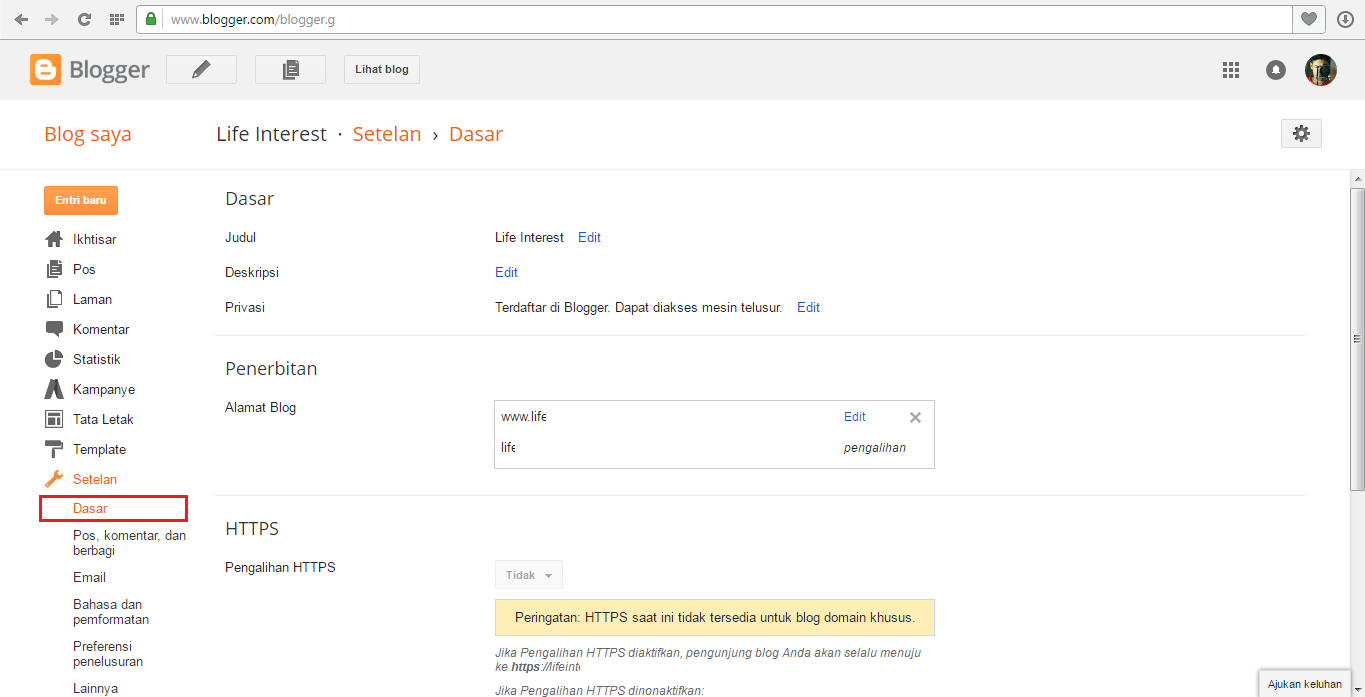
Task: Open Email settings subsection
Action: click(89, 577)
